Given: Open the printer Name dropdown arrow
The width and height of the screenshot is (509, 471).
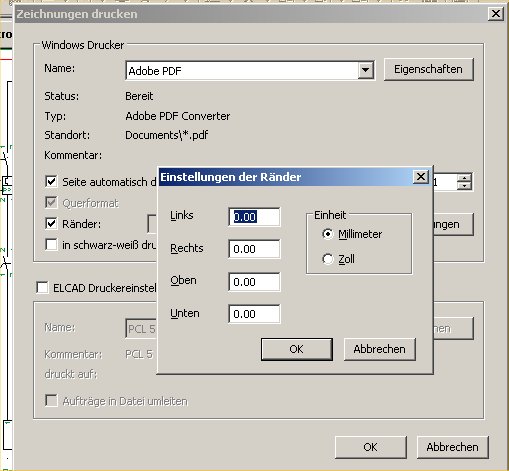Looking at the screenshot, I should point(366,70).
